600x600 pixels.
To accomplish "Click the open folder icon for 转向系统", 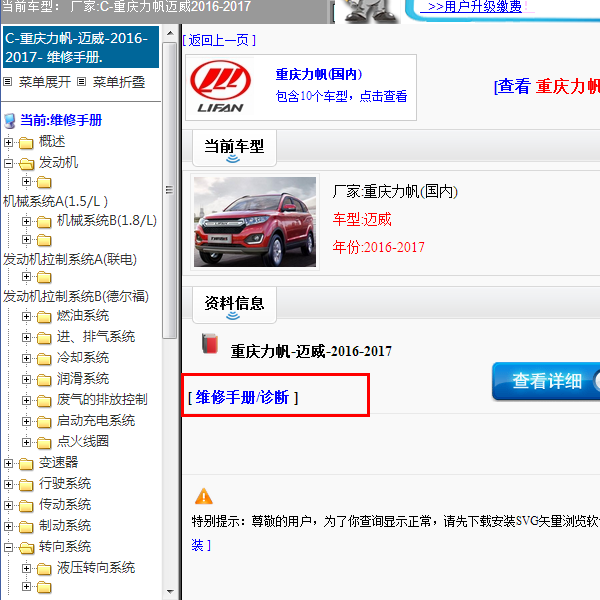I will pyautogui.click(x=26, y=548).
